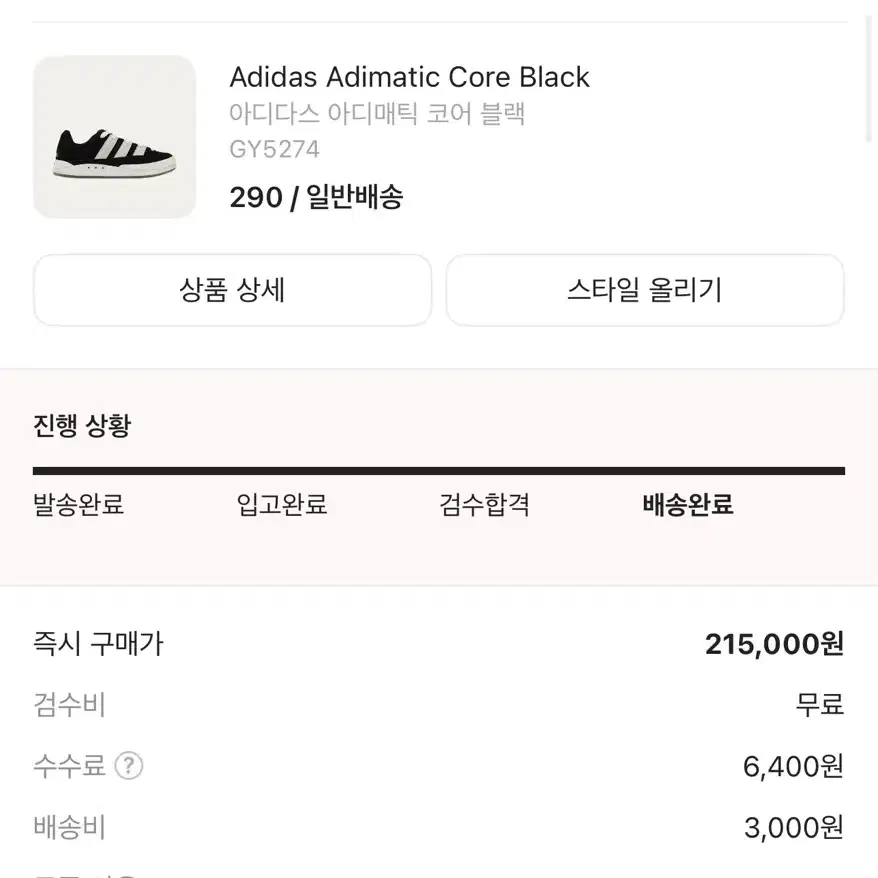Select the size label 290 / 일반배송

pyautogui.click(x=317, y=198)
